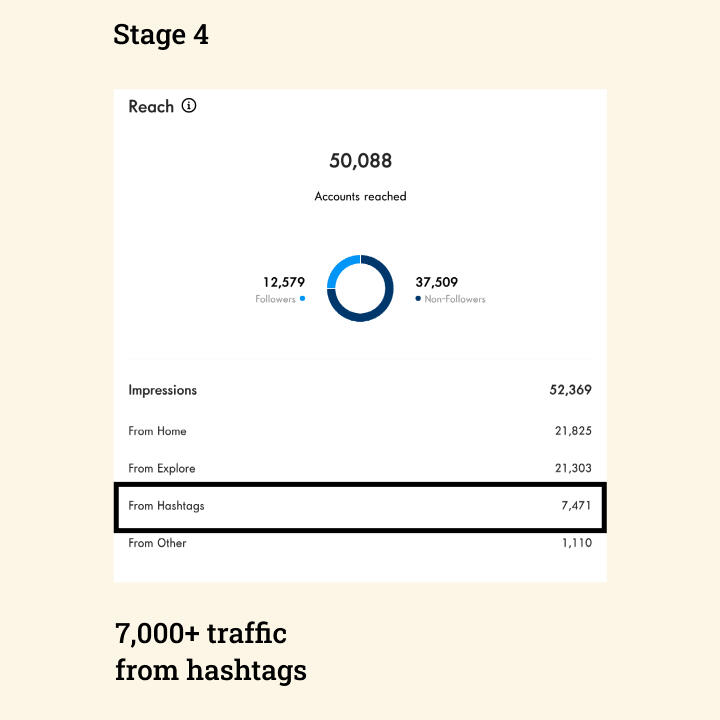Click the 52,369 impressions total
The width and height of the screenshot is (720, 720).
(x=570, y=390)
